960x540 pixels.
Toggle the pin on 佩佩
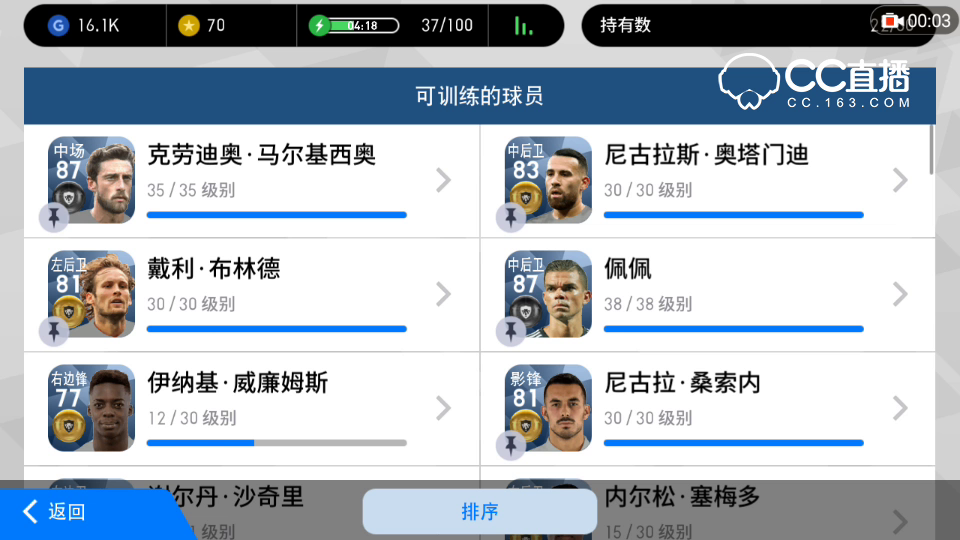point(511,331)
